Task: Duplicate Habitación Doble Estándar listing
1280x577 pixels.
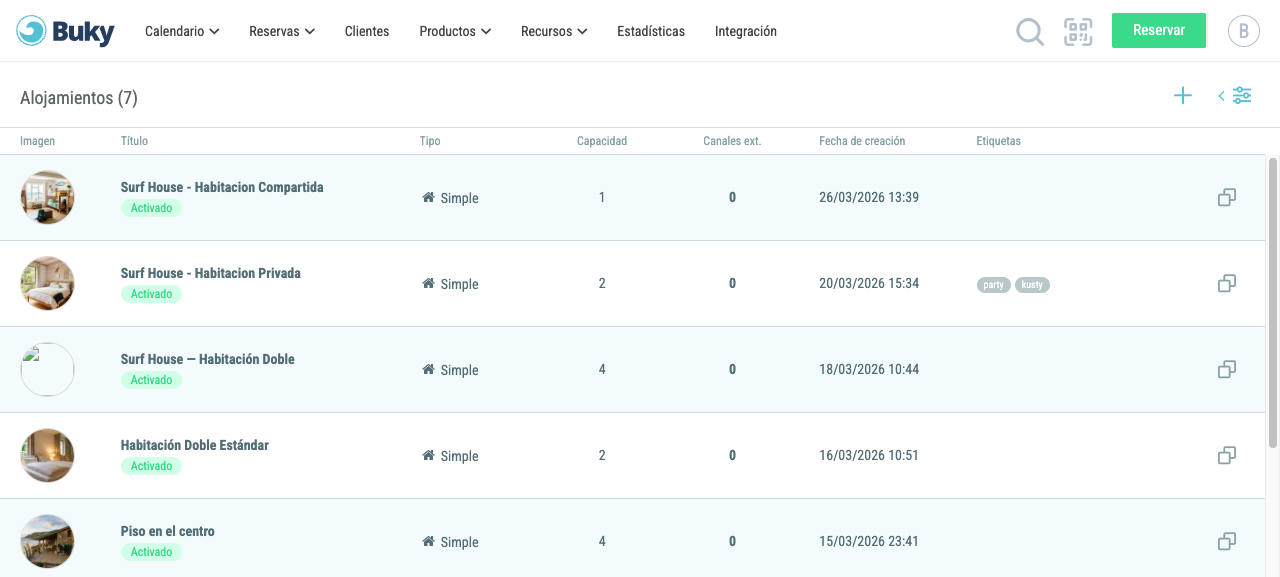Action: coord(1227,456)
